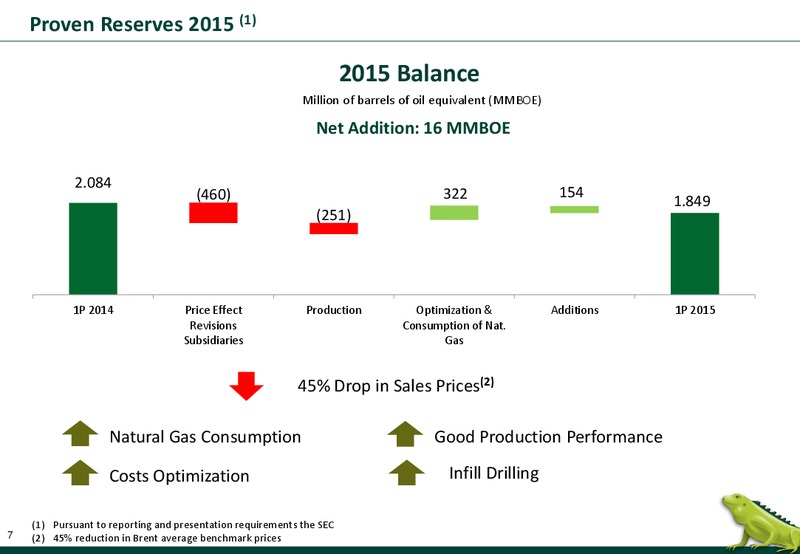Select the 1P 2015 dark green bar
This screenshot has width=800, height=554.
tap(695, 254)
